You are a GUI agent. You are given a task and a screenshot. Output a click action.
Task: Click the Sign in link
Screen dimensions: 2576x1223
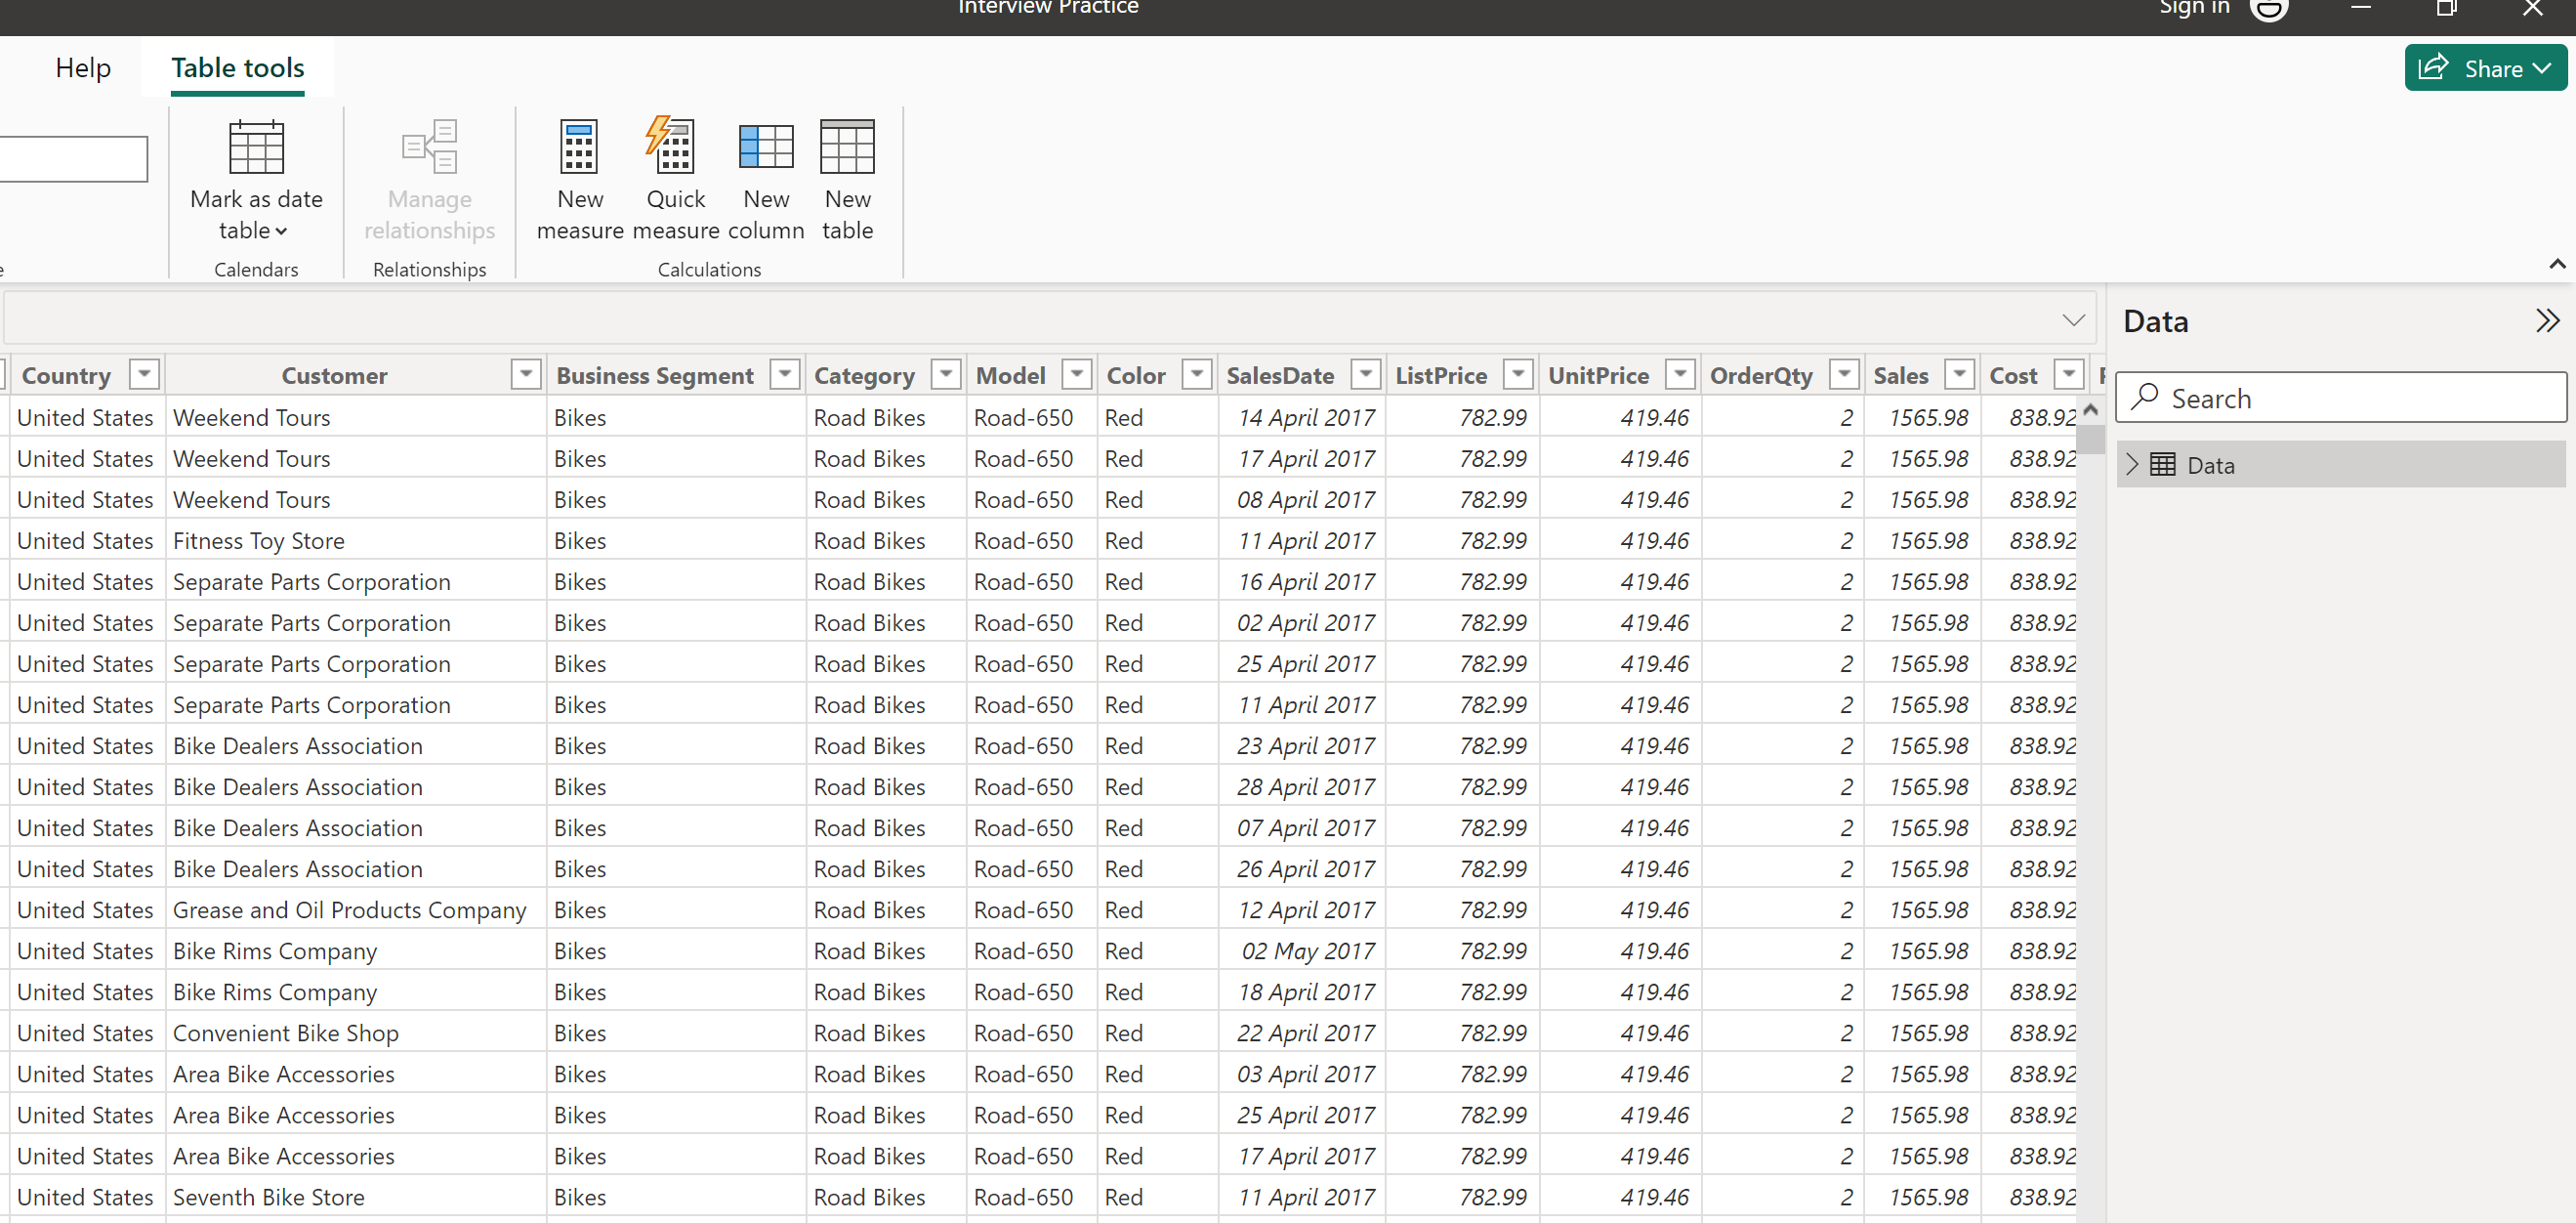pos(2194,8)
